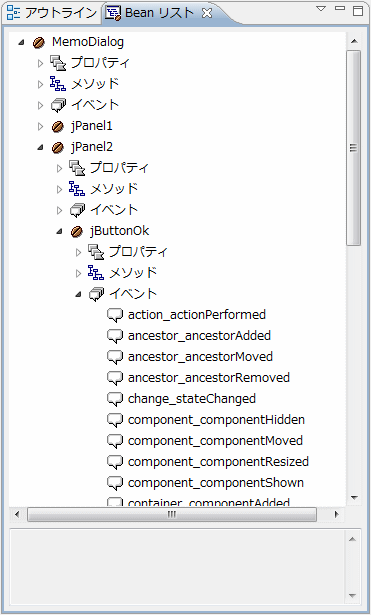
Task: Expand the プロパティ node under MemoDialog
Action: pyautogui.click(x=40, y=63)
